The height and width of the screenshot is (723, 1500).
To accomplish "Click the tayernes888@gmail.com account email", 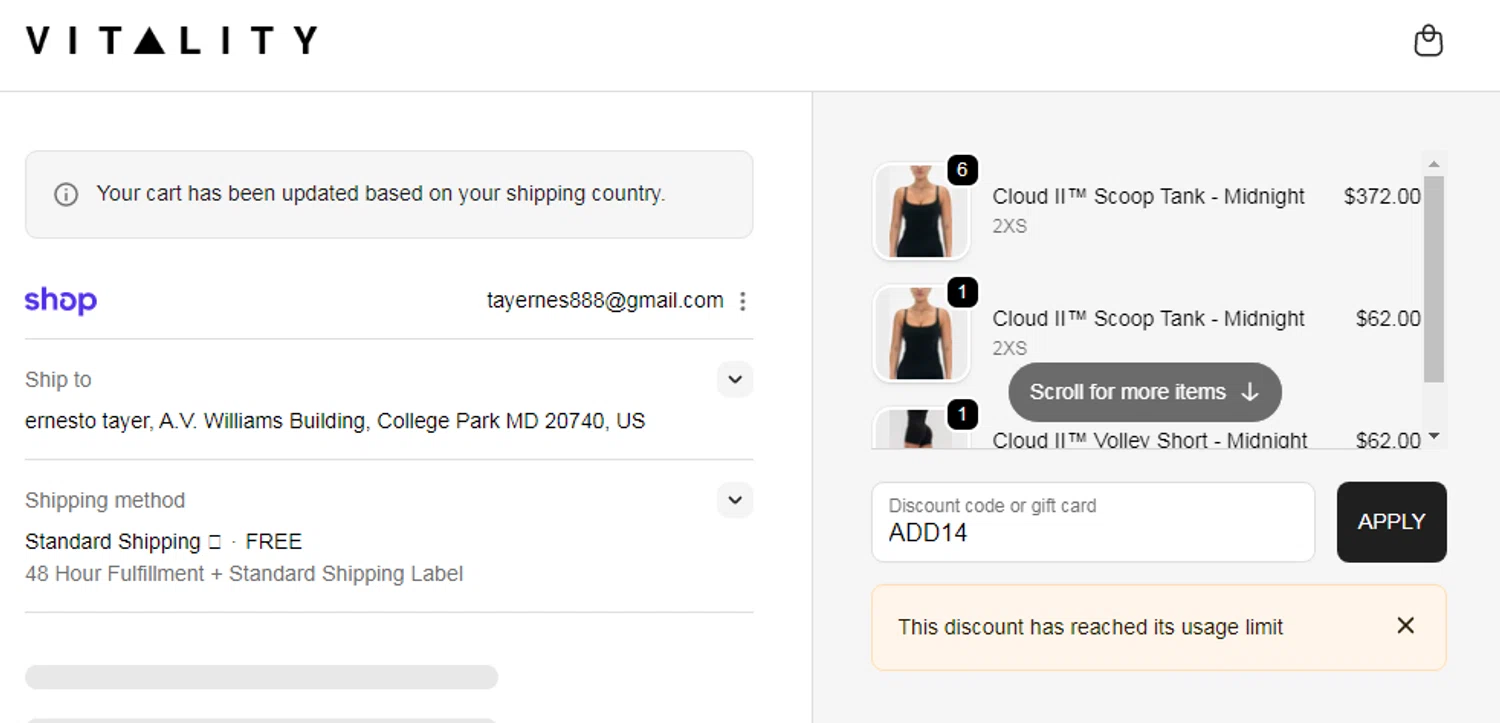I will click(605, 300).
